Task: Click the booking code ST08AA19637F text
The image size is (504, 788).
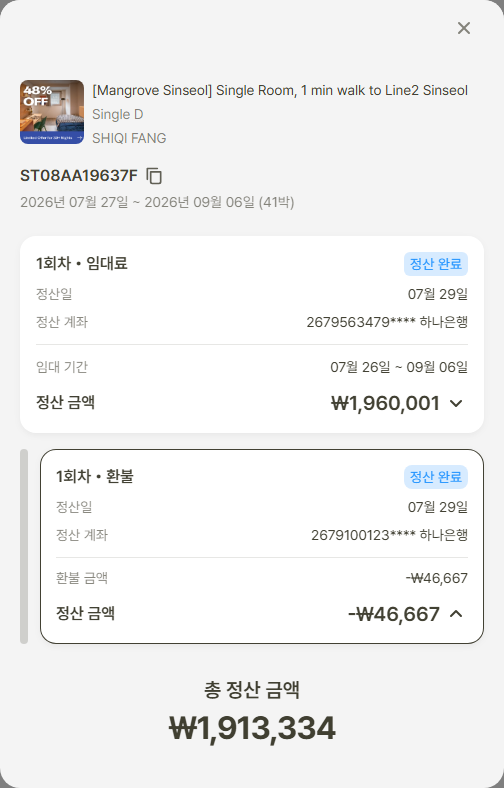Action: (79, 176)
